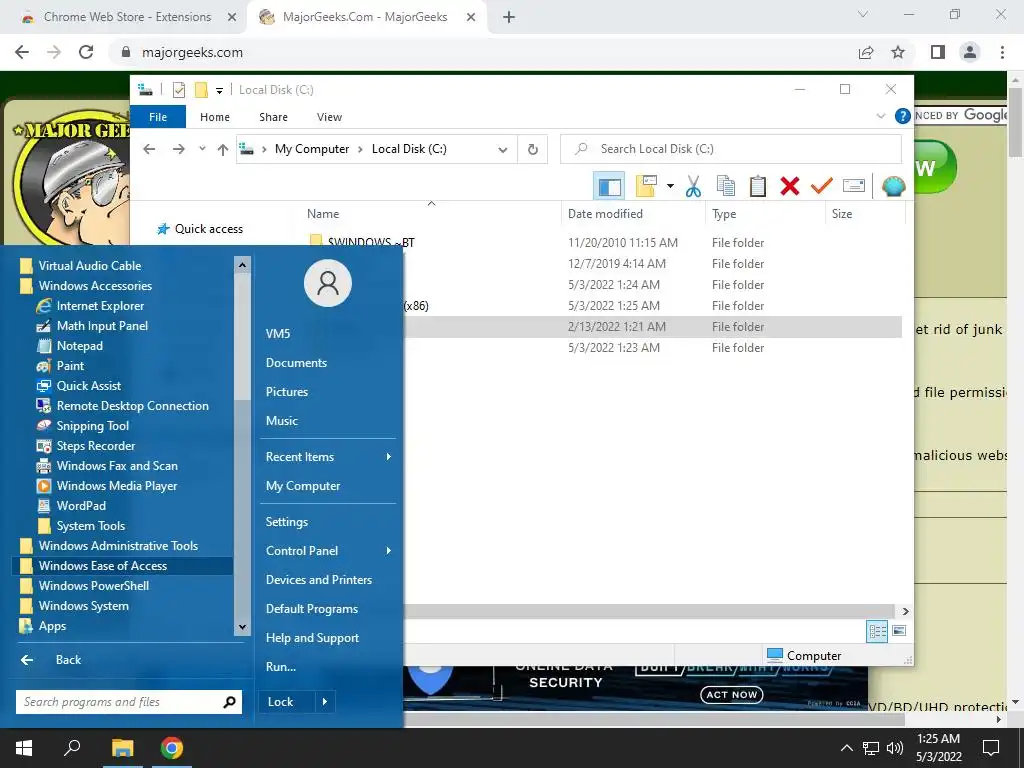Click the Cut scissors icon in Explorer toolbar
The height and width of the screenshot is (768, 1024).
tap(693, 186)
